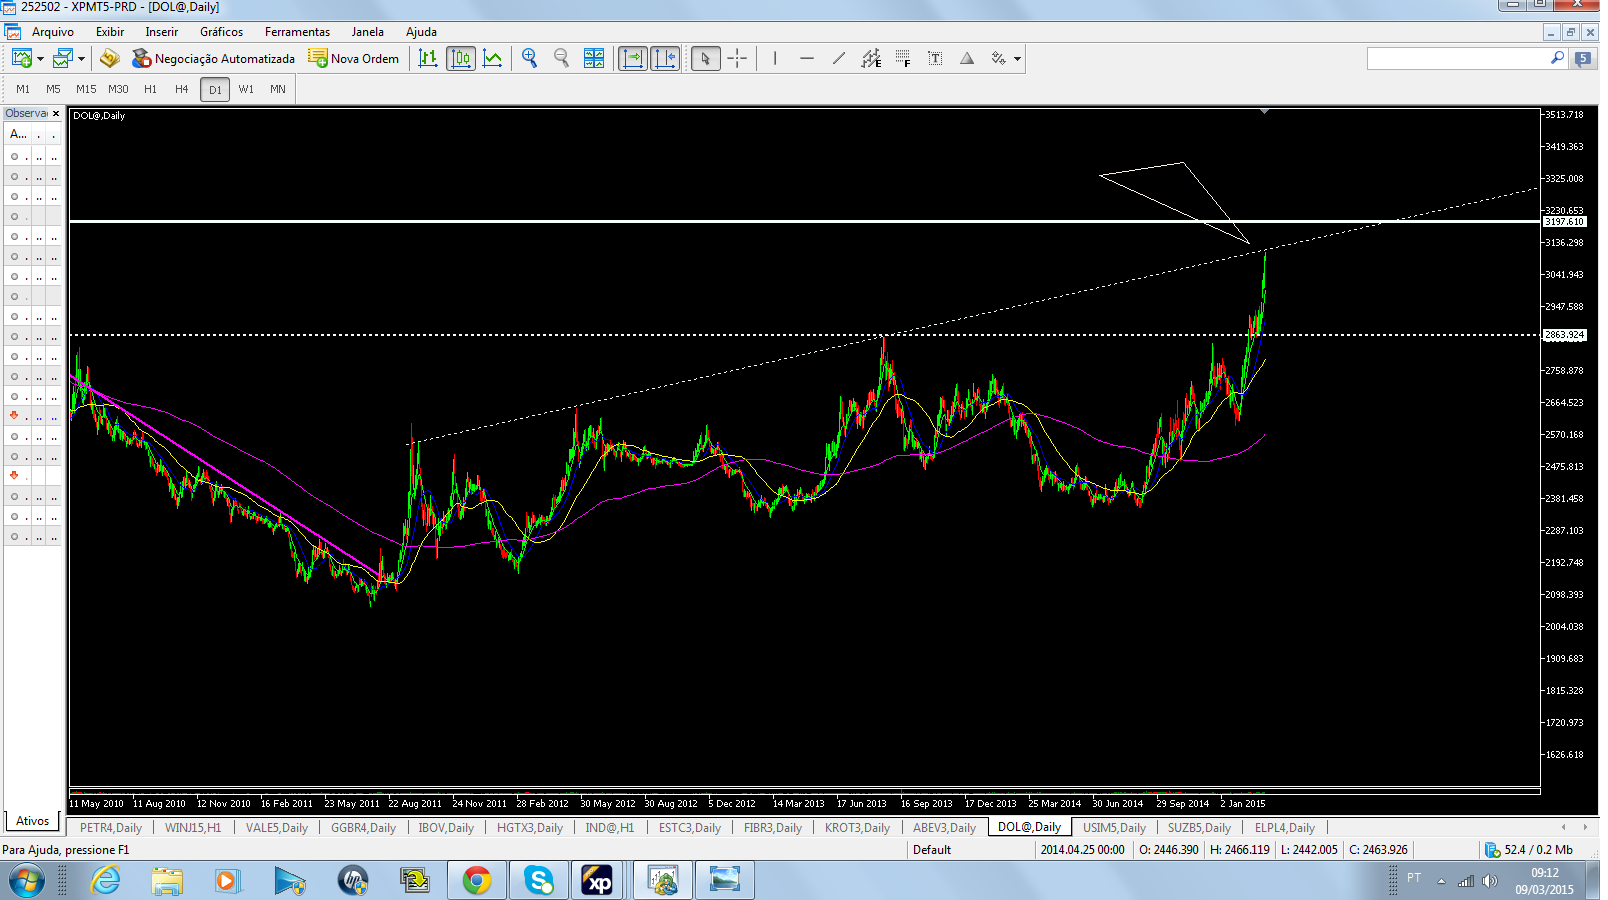Select the cursor arrow tool
Viewport: 1608px width, 900px height.
pyautogui.click(x=705, y=58)
